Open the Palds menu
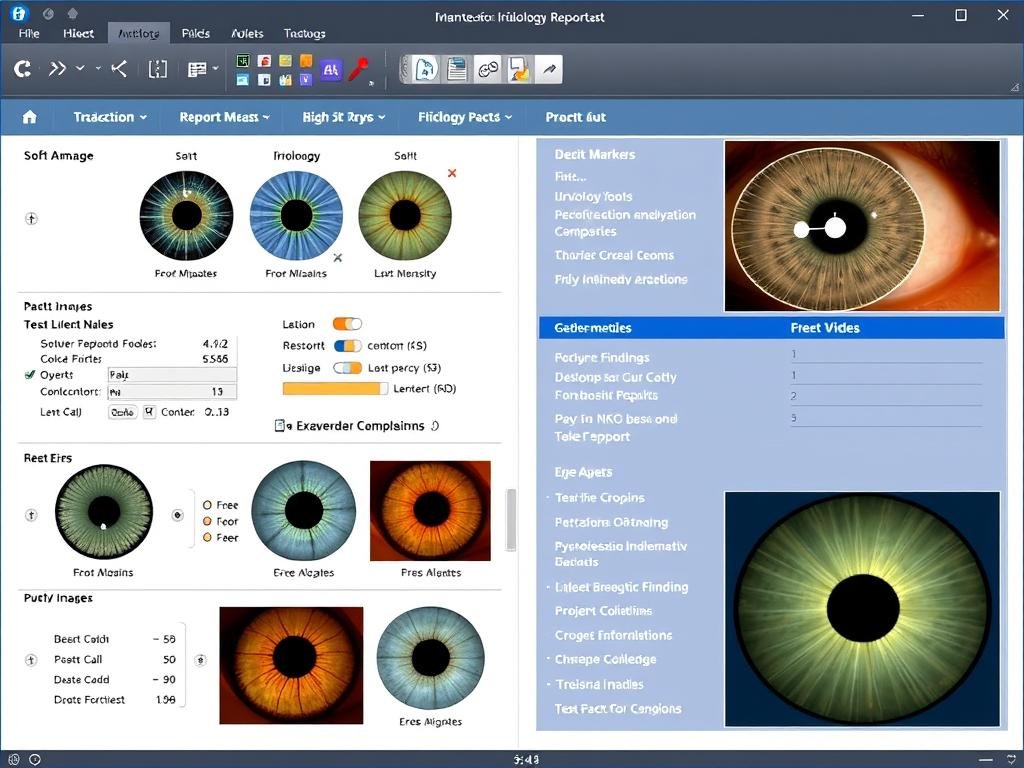 [195, 33]
